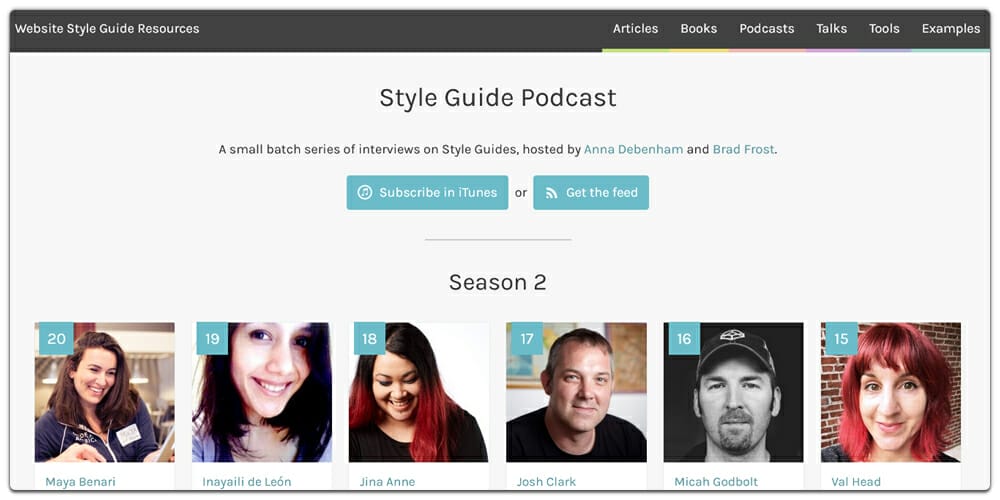Click the Style Guide Podcast heading
The image size is (1000, 500).
click(498, 98)
